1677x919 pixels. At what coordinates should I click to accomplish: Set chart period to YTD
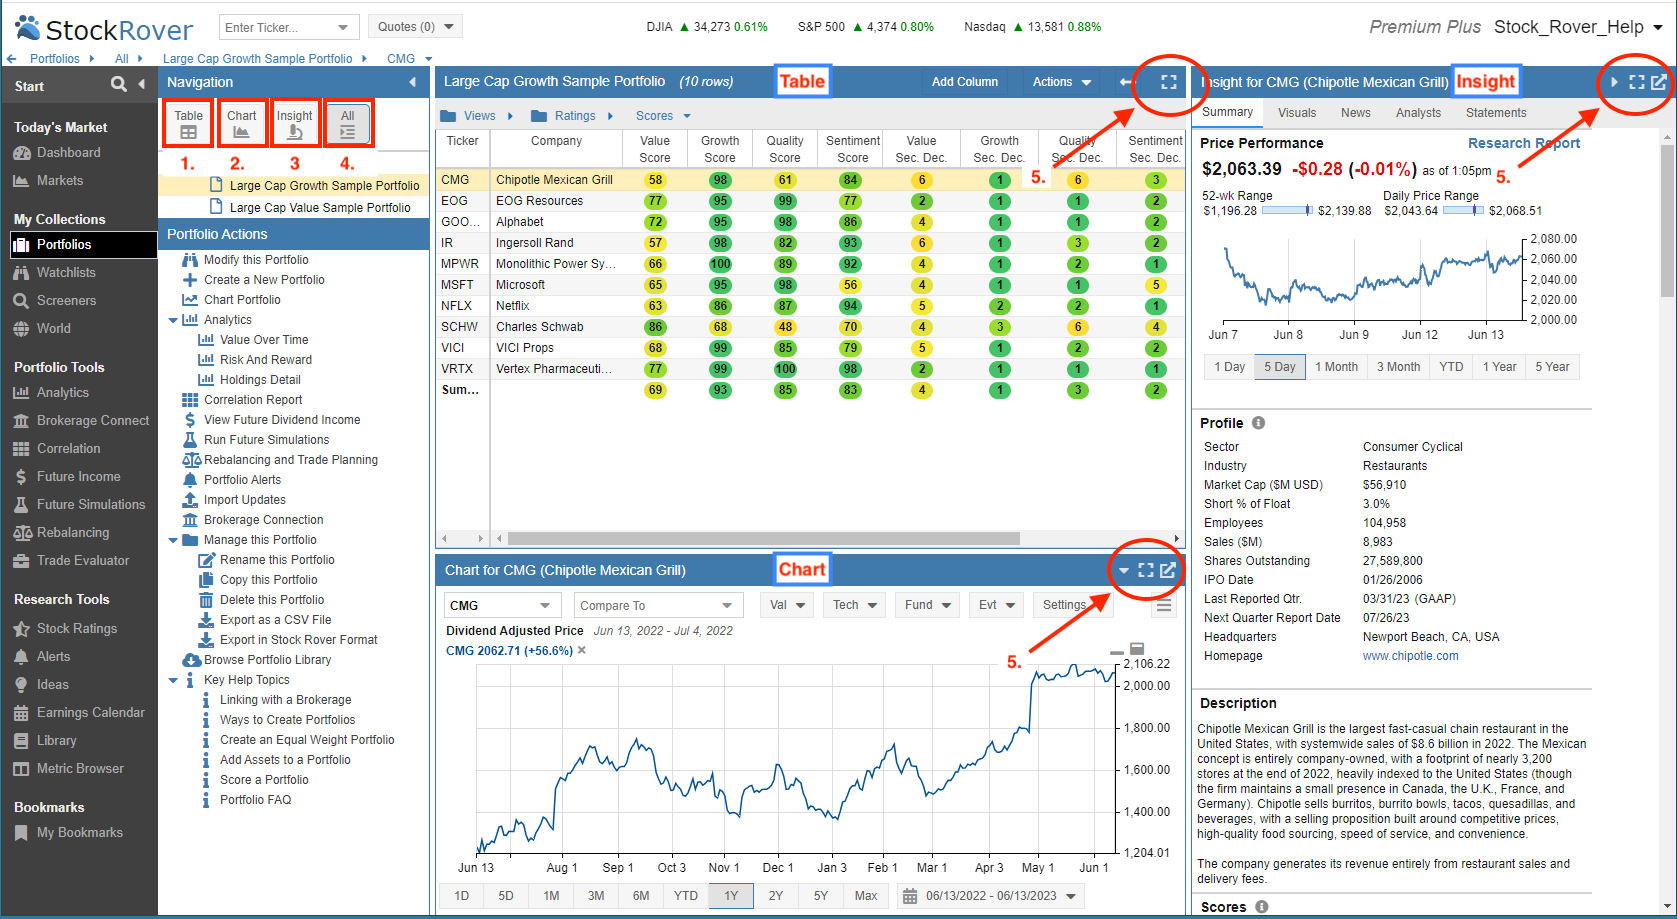(x=686, y=896)
